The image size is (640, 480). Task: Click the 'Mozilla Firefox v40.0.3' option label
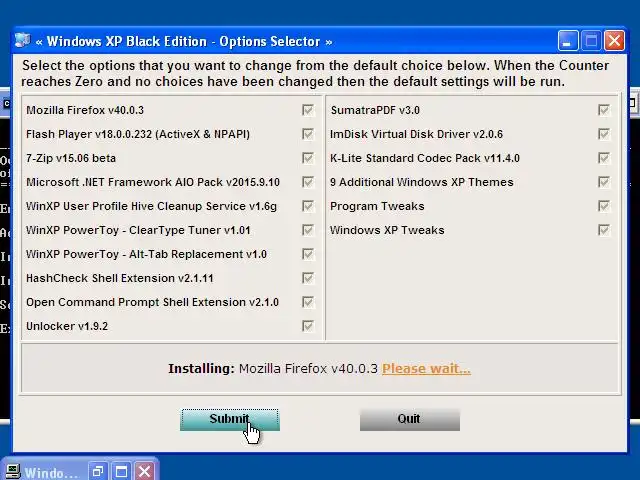pyautogui.click(x=85, y=110)
